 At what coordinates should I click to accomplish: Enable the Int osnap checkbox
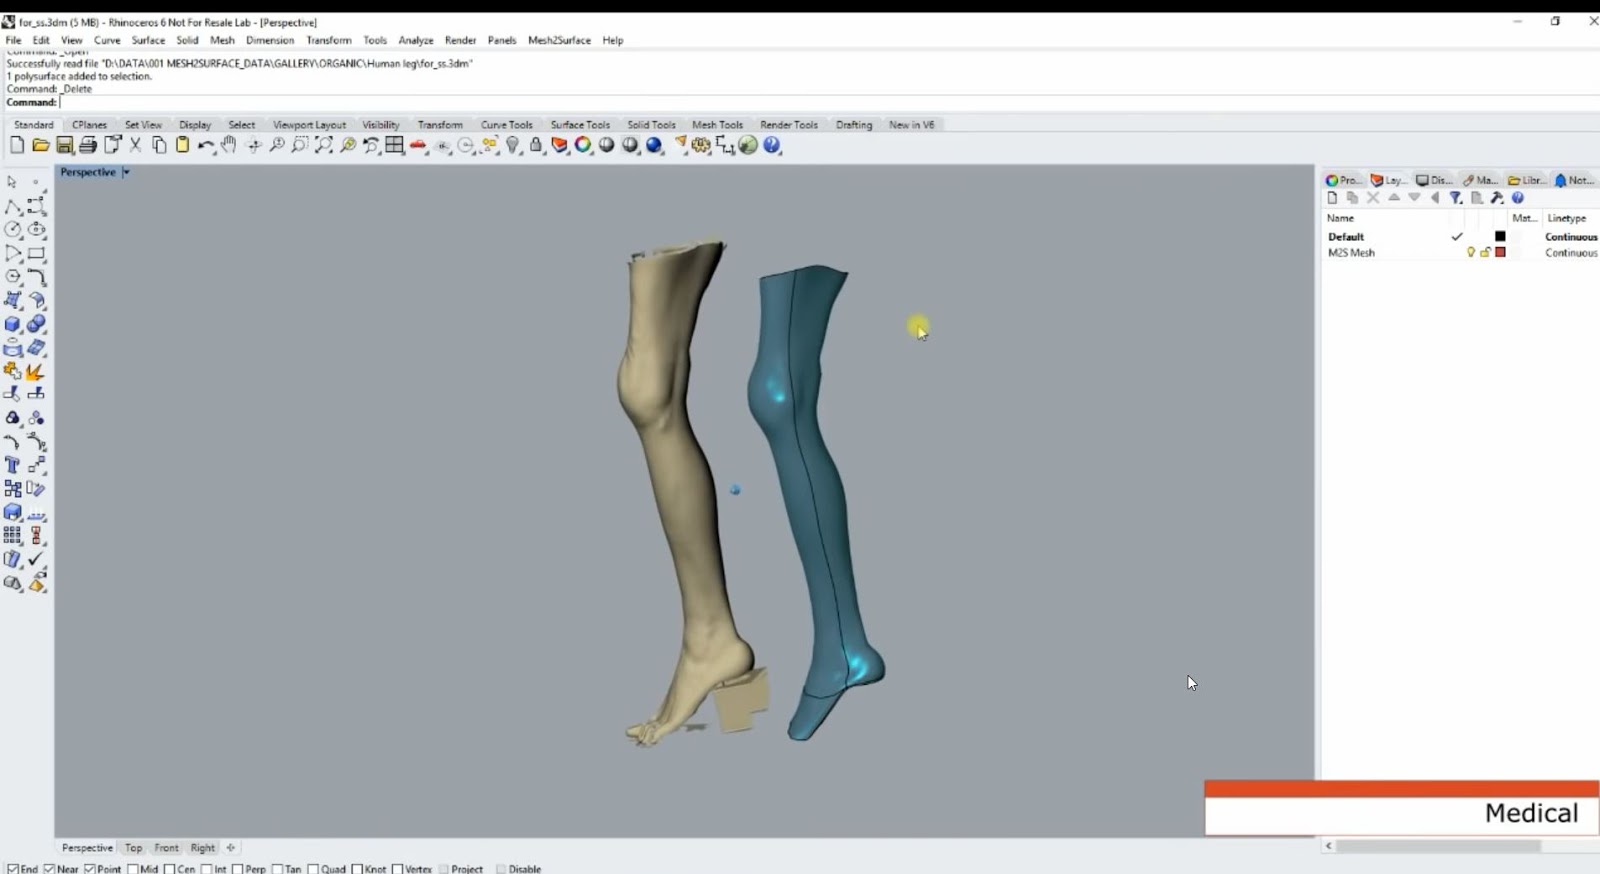pyautogui.click(x=207, y=869)
